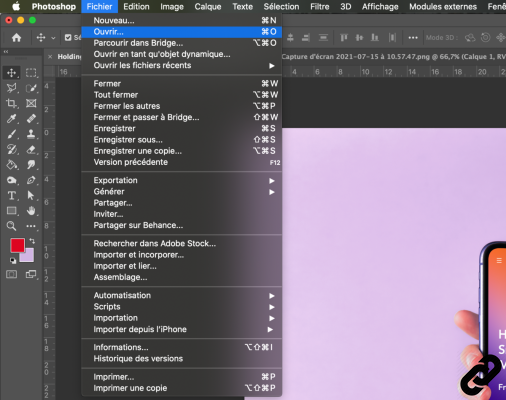506x400 pixels.
Task: Choose 'Nouveau...' menu entry
Action: click(x=182, y=20)
